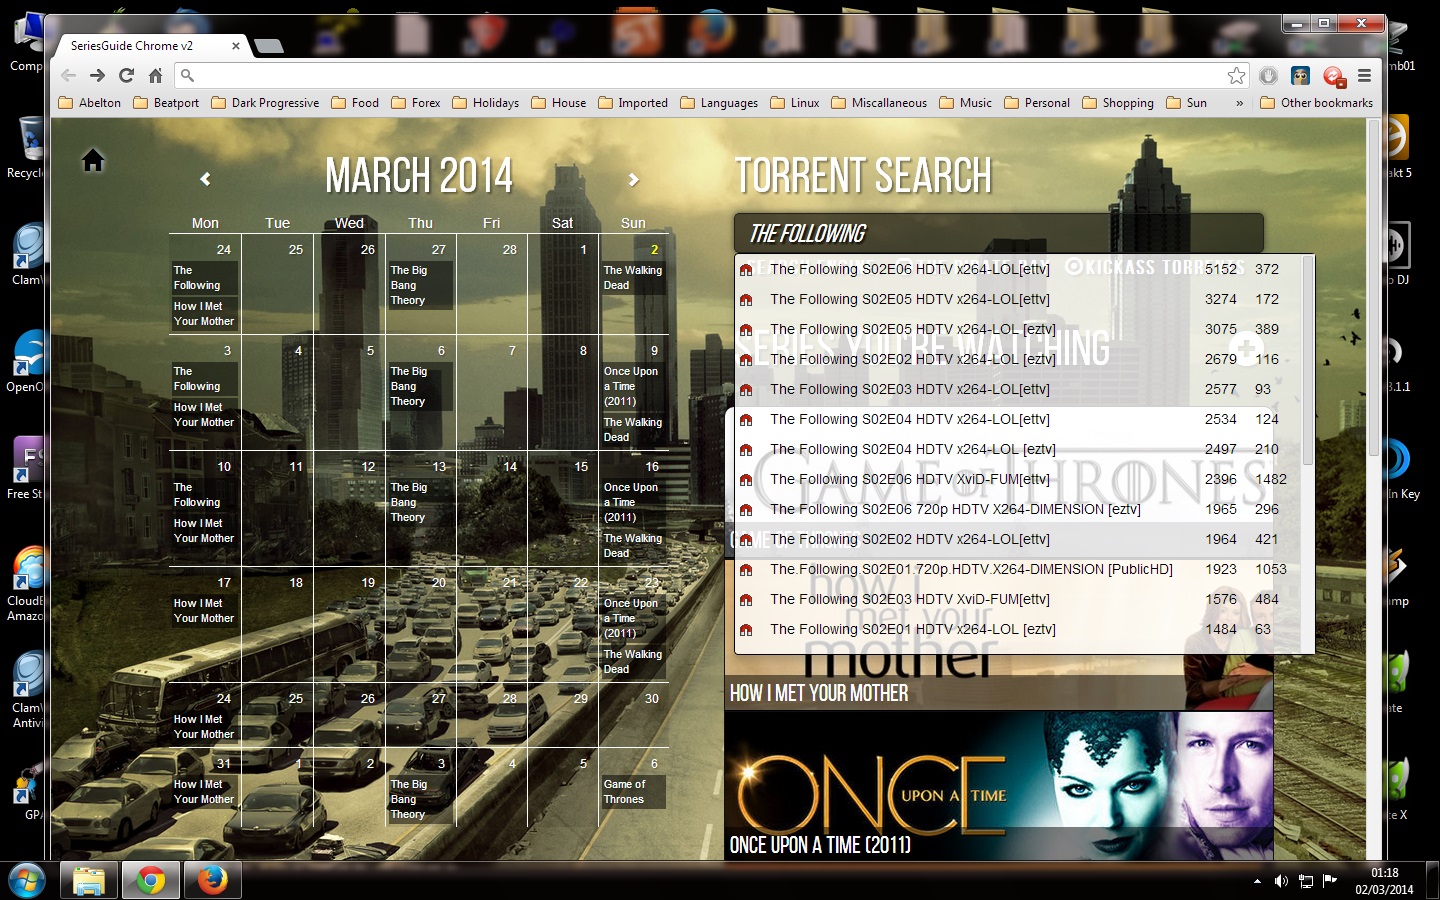Go to the previous month in calendar

pos(205,179)
